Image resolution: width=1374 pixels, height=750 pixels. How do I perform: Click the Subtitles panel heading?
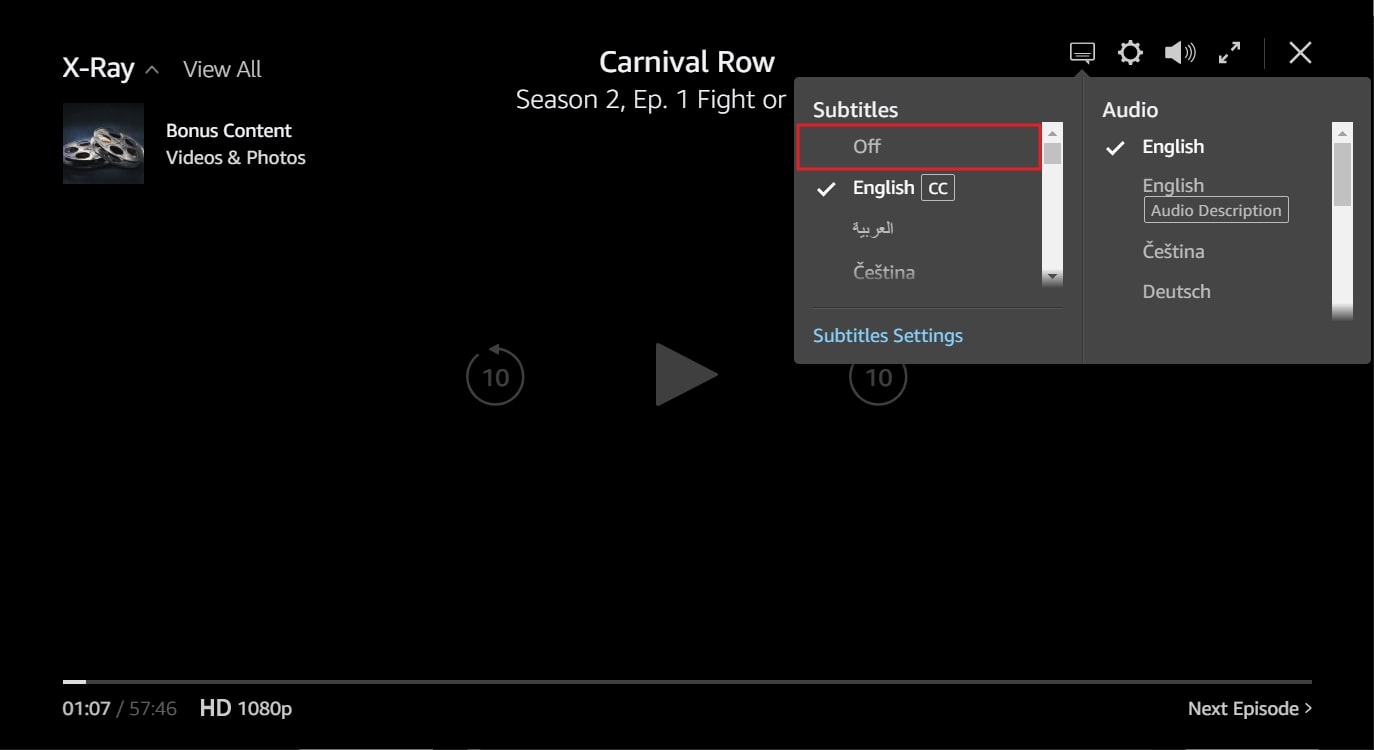[855, 110]
